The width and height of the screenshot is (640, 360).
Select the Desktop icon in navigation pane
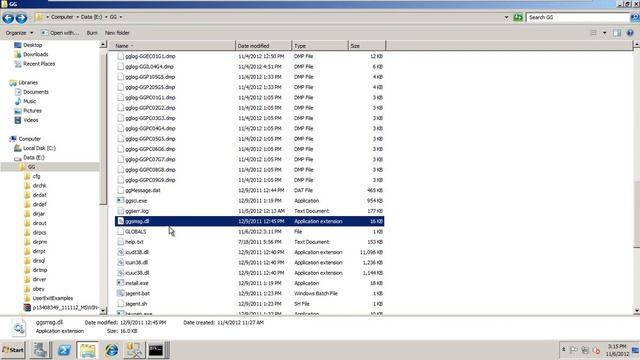point(18,45)
